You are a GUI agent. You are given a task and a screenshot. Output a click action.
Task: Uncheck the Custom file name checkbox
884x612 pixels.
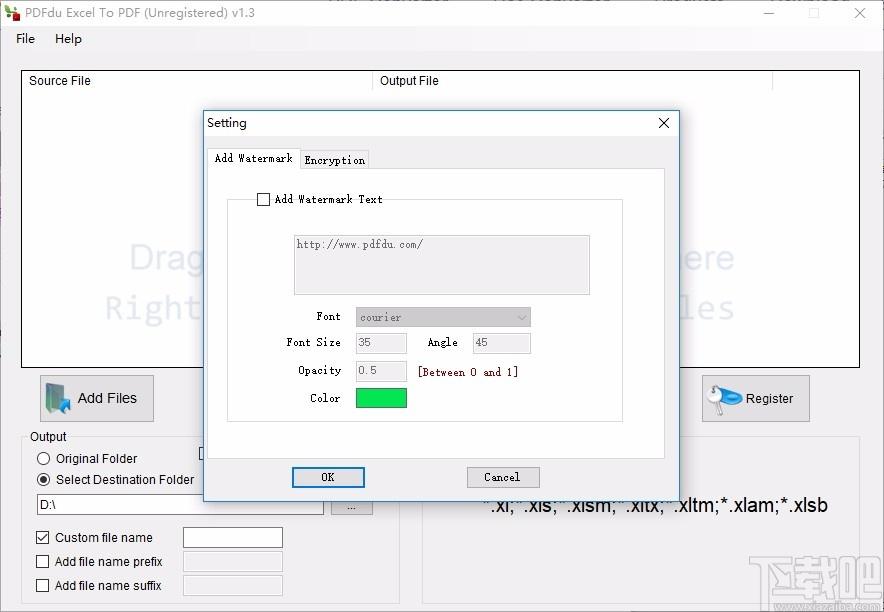pyautogui.click(x=42, y=538)
